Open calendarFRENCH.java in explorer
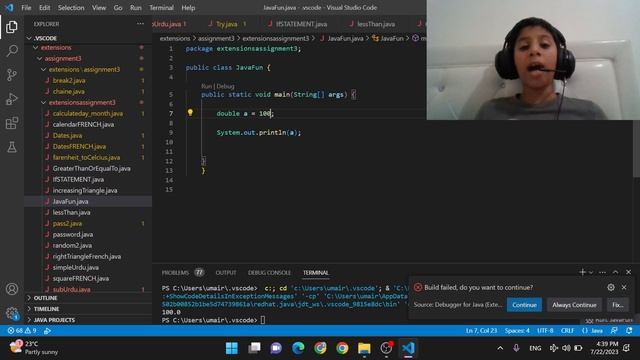Screen dimensions: 640x360 point(83,124)
